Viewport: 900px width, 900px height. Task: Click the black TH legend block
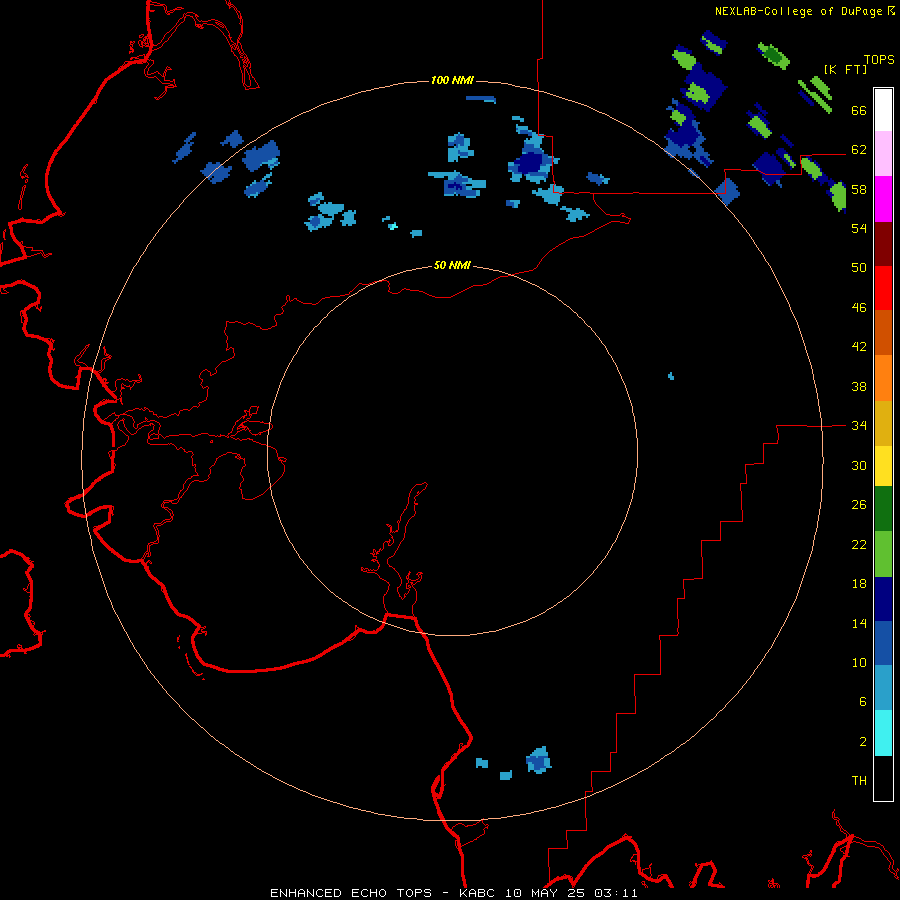[x=883, y=778]
